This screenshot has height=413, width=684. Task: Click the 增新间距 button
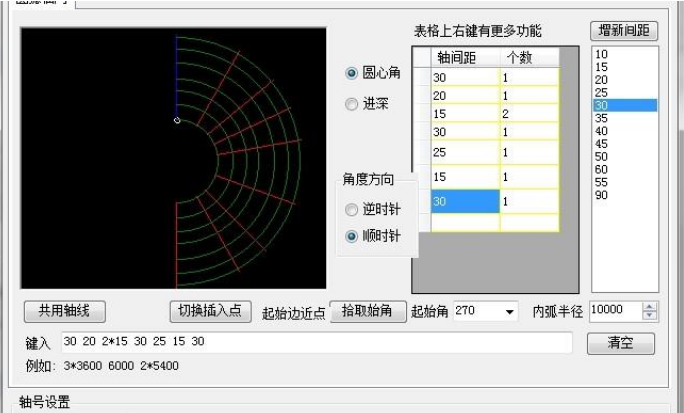tap(624, 31)
